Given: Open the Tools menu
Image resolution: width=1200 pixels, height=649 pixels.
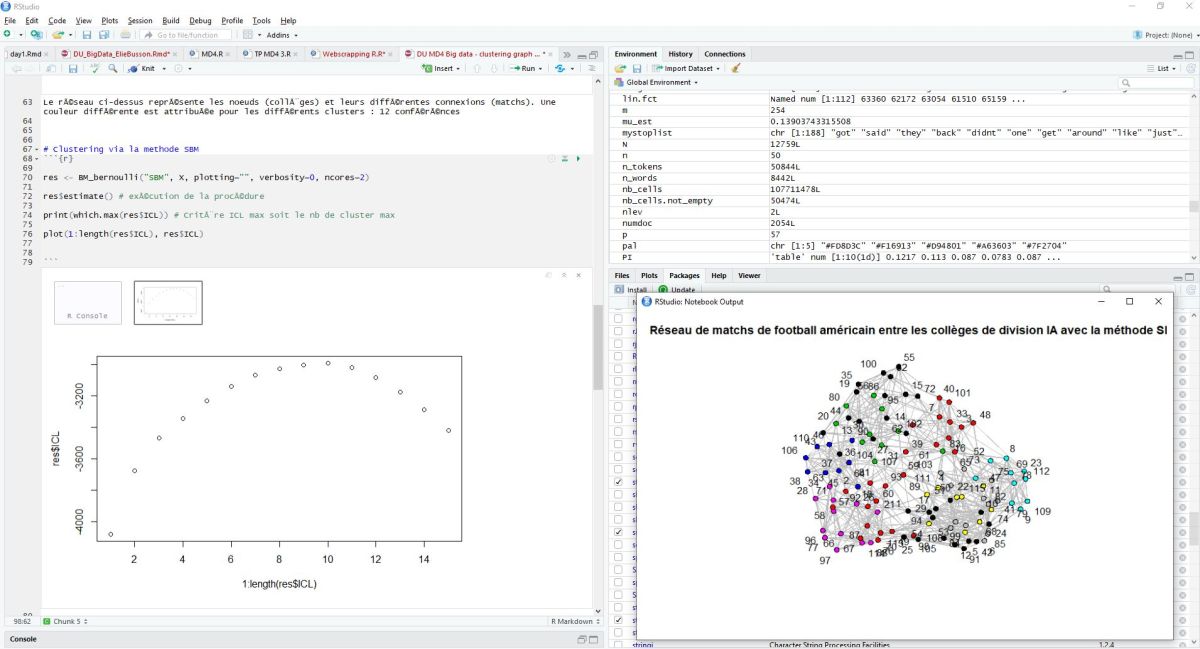Looking at the screenshot, I should click(261, 20).
